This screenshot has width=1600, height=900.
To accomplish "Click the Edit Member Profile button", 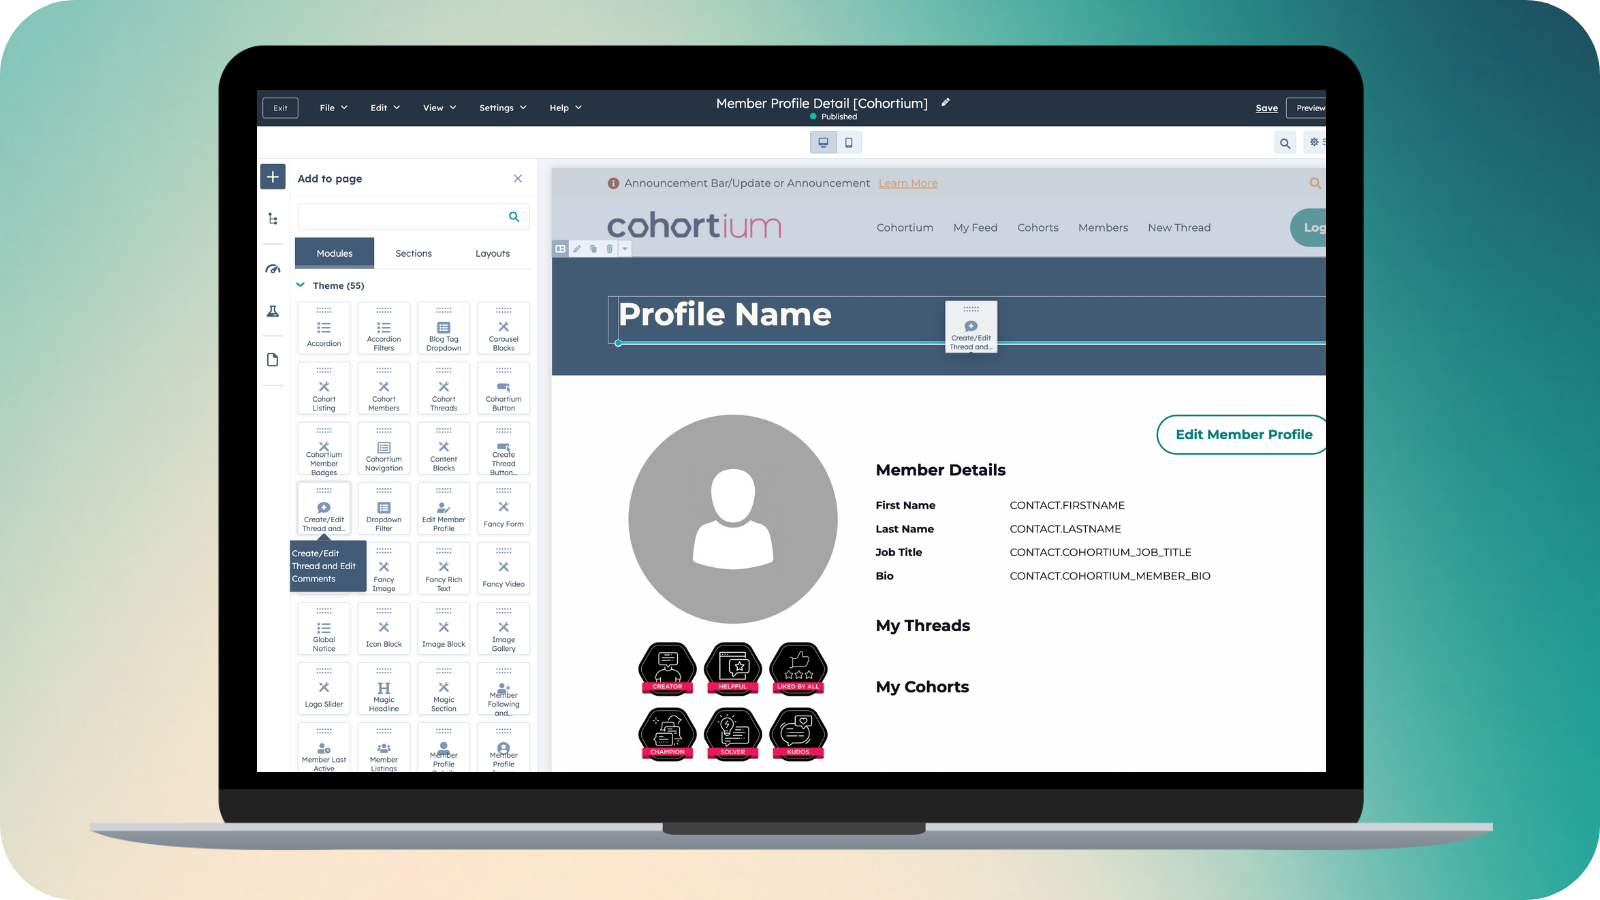I will [x=1243, y=434].
